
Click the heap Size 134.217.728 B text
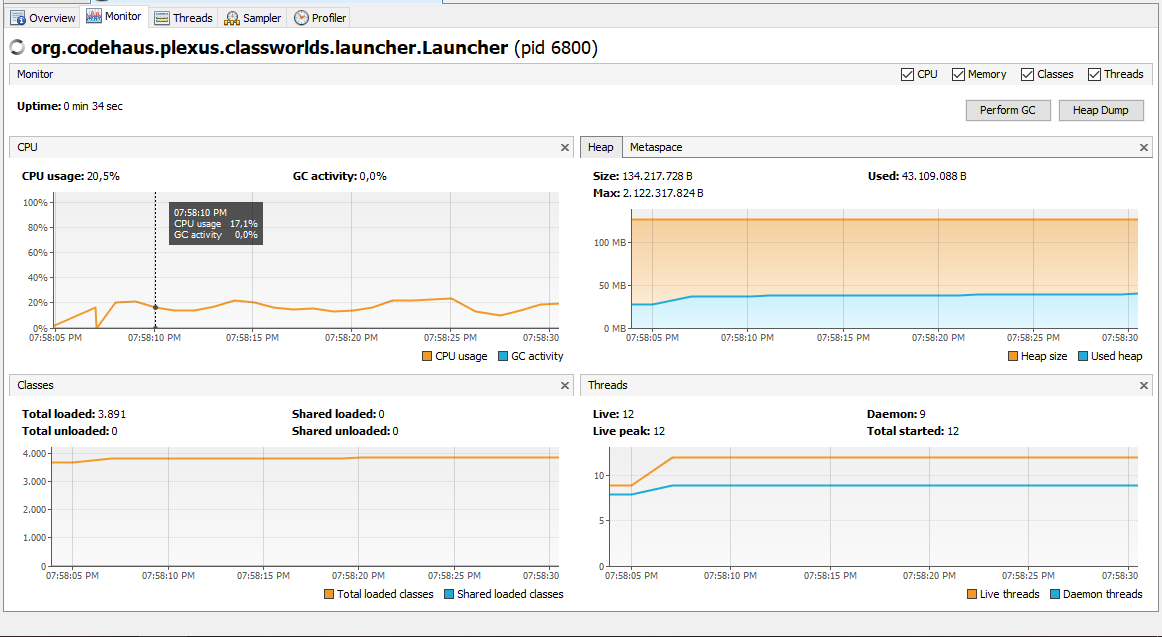coord(643,176)
